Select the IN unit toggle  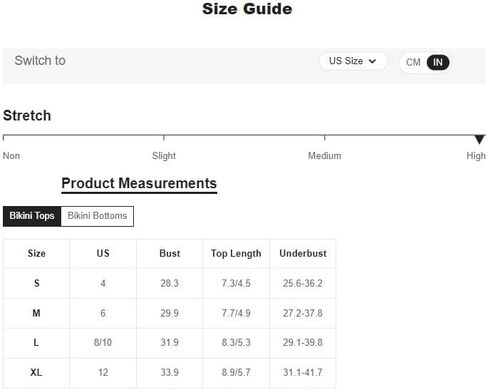click(438, 62)
